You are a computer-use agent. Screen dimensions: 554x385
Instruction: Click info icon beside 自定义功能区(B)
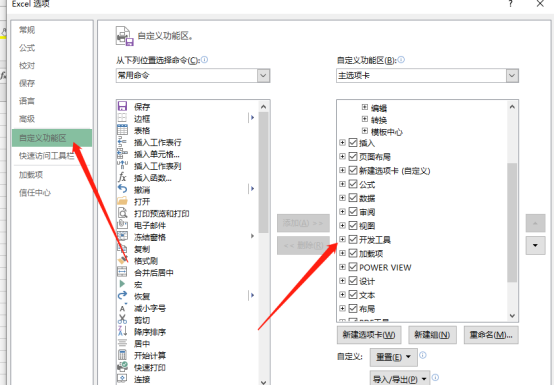click(x=401, y=60)
